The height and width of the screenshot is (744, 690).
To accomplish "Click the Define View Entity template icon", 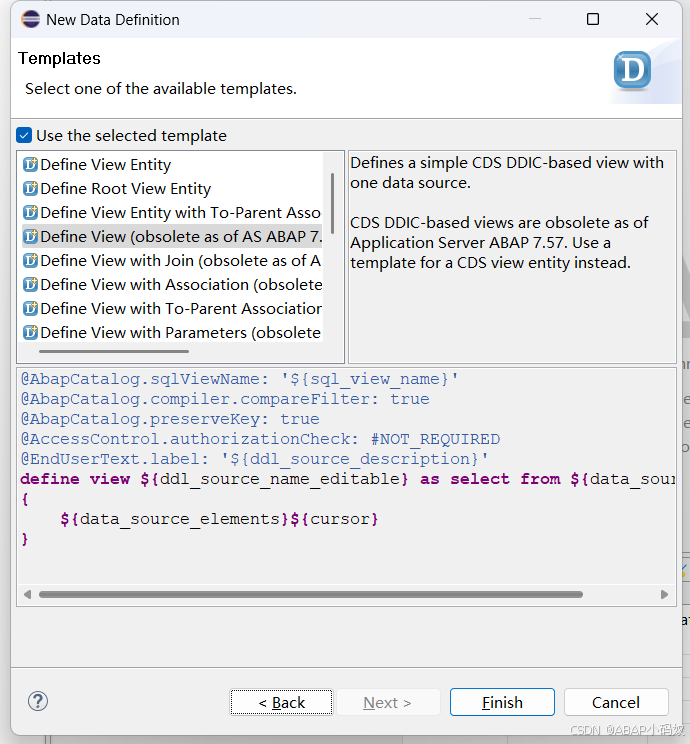I will pyautogui.click(x=30, y=165).
